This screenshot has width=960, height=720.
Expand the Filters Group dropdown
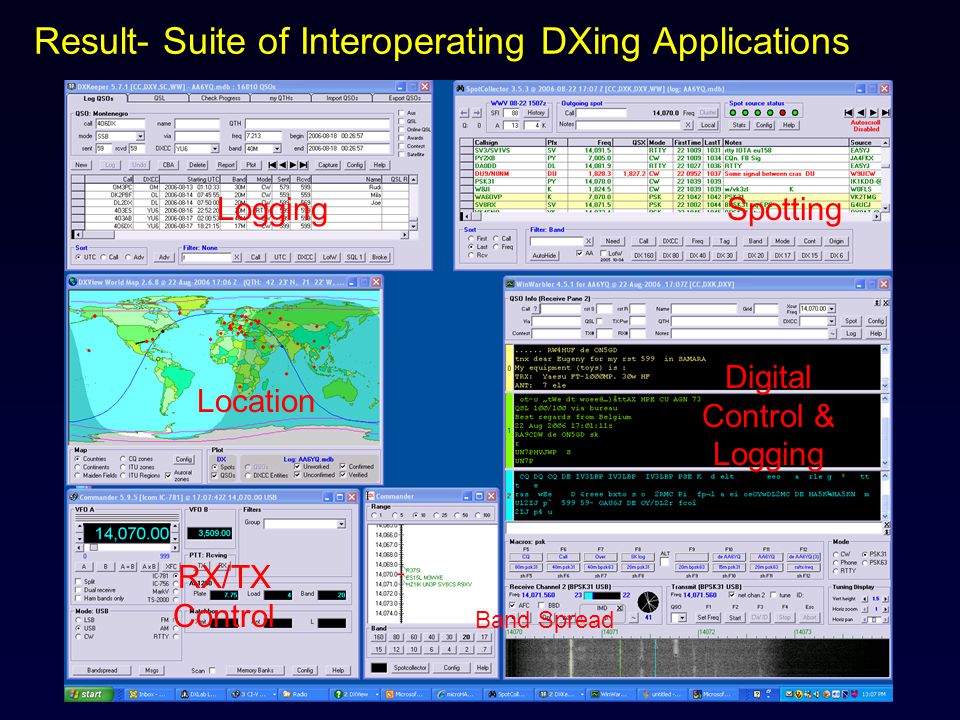tap(341, 524)
